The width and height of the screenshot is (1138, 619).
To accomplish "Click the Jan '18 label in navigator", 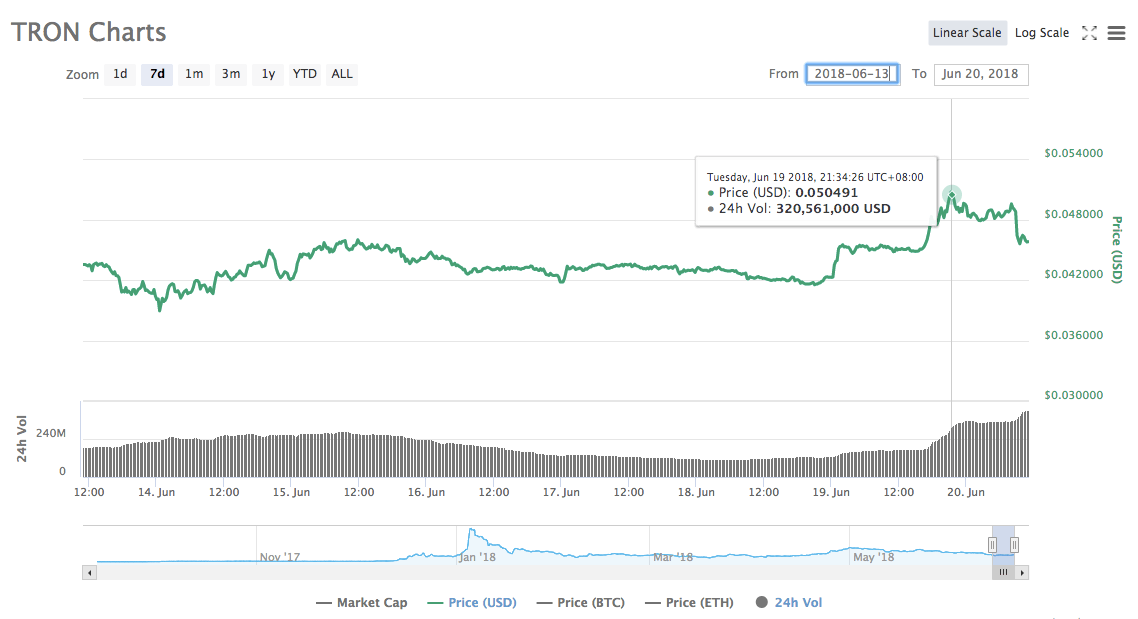I will [477, 557].
